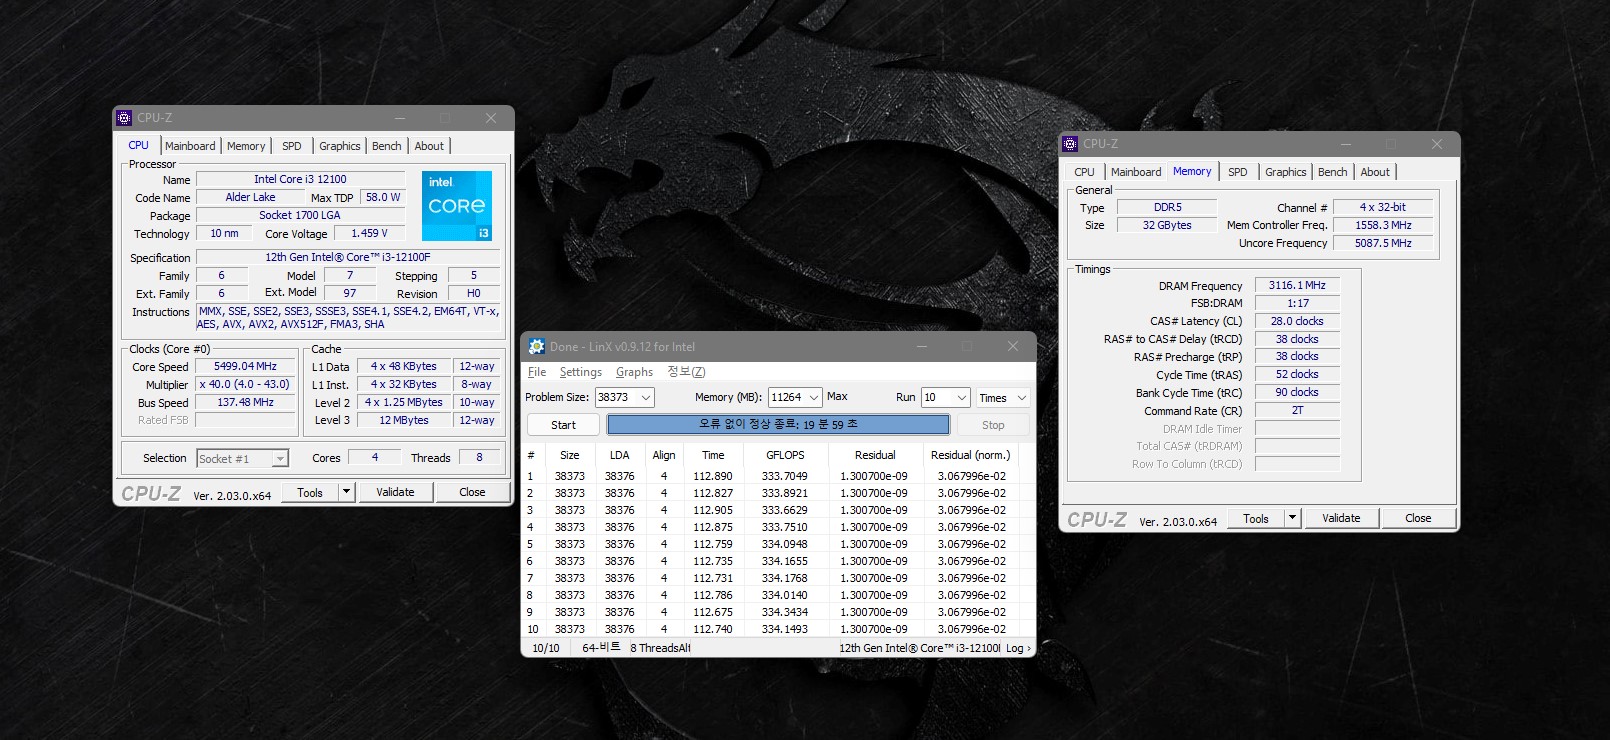Click the CPU-Z icon in the left window title bar
The image size is (1610, 740).
pos(124,118)
